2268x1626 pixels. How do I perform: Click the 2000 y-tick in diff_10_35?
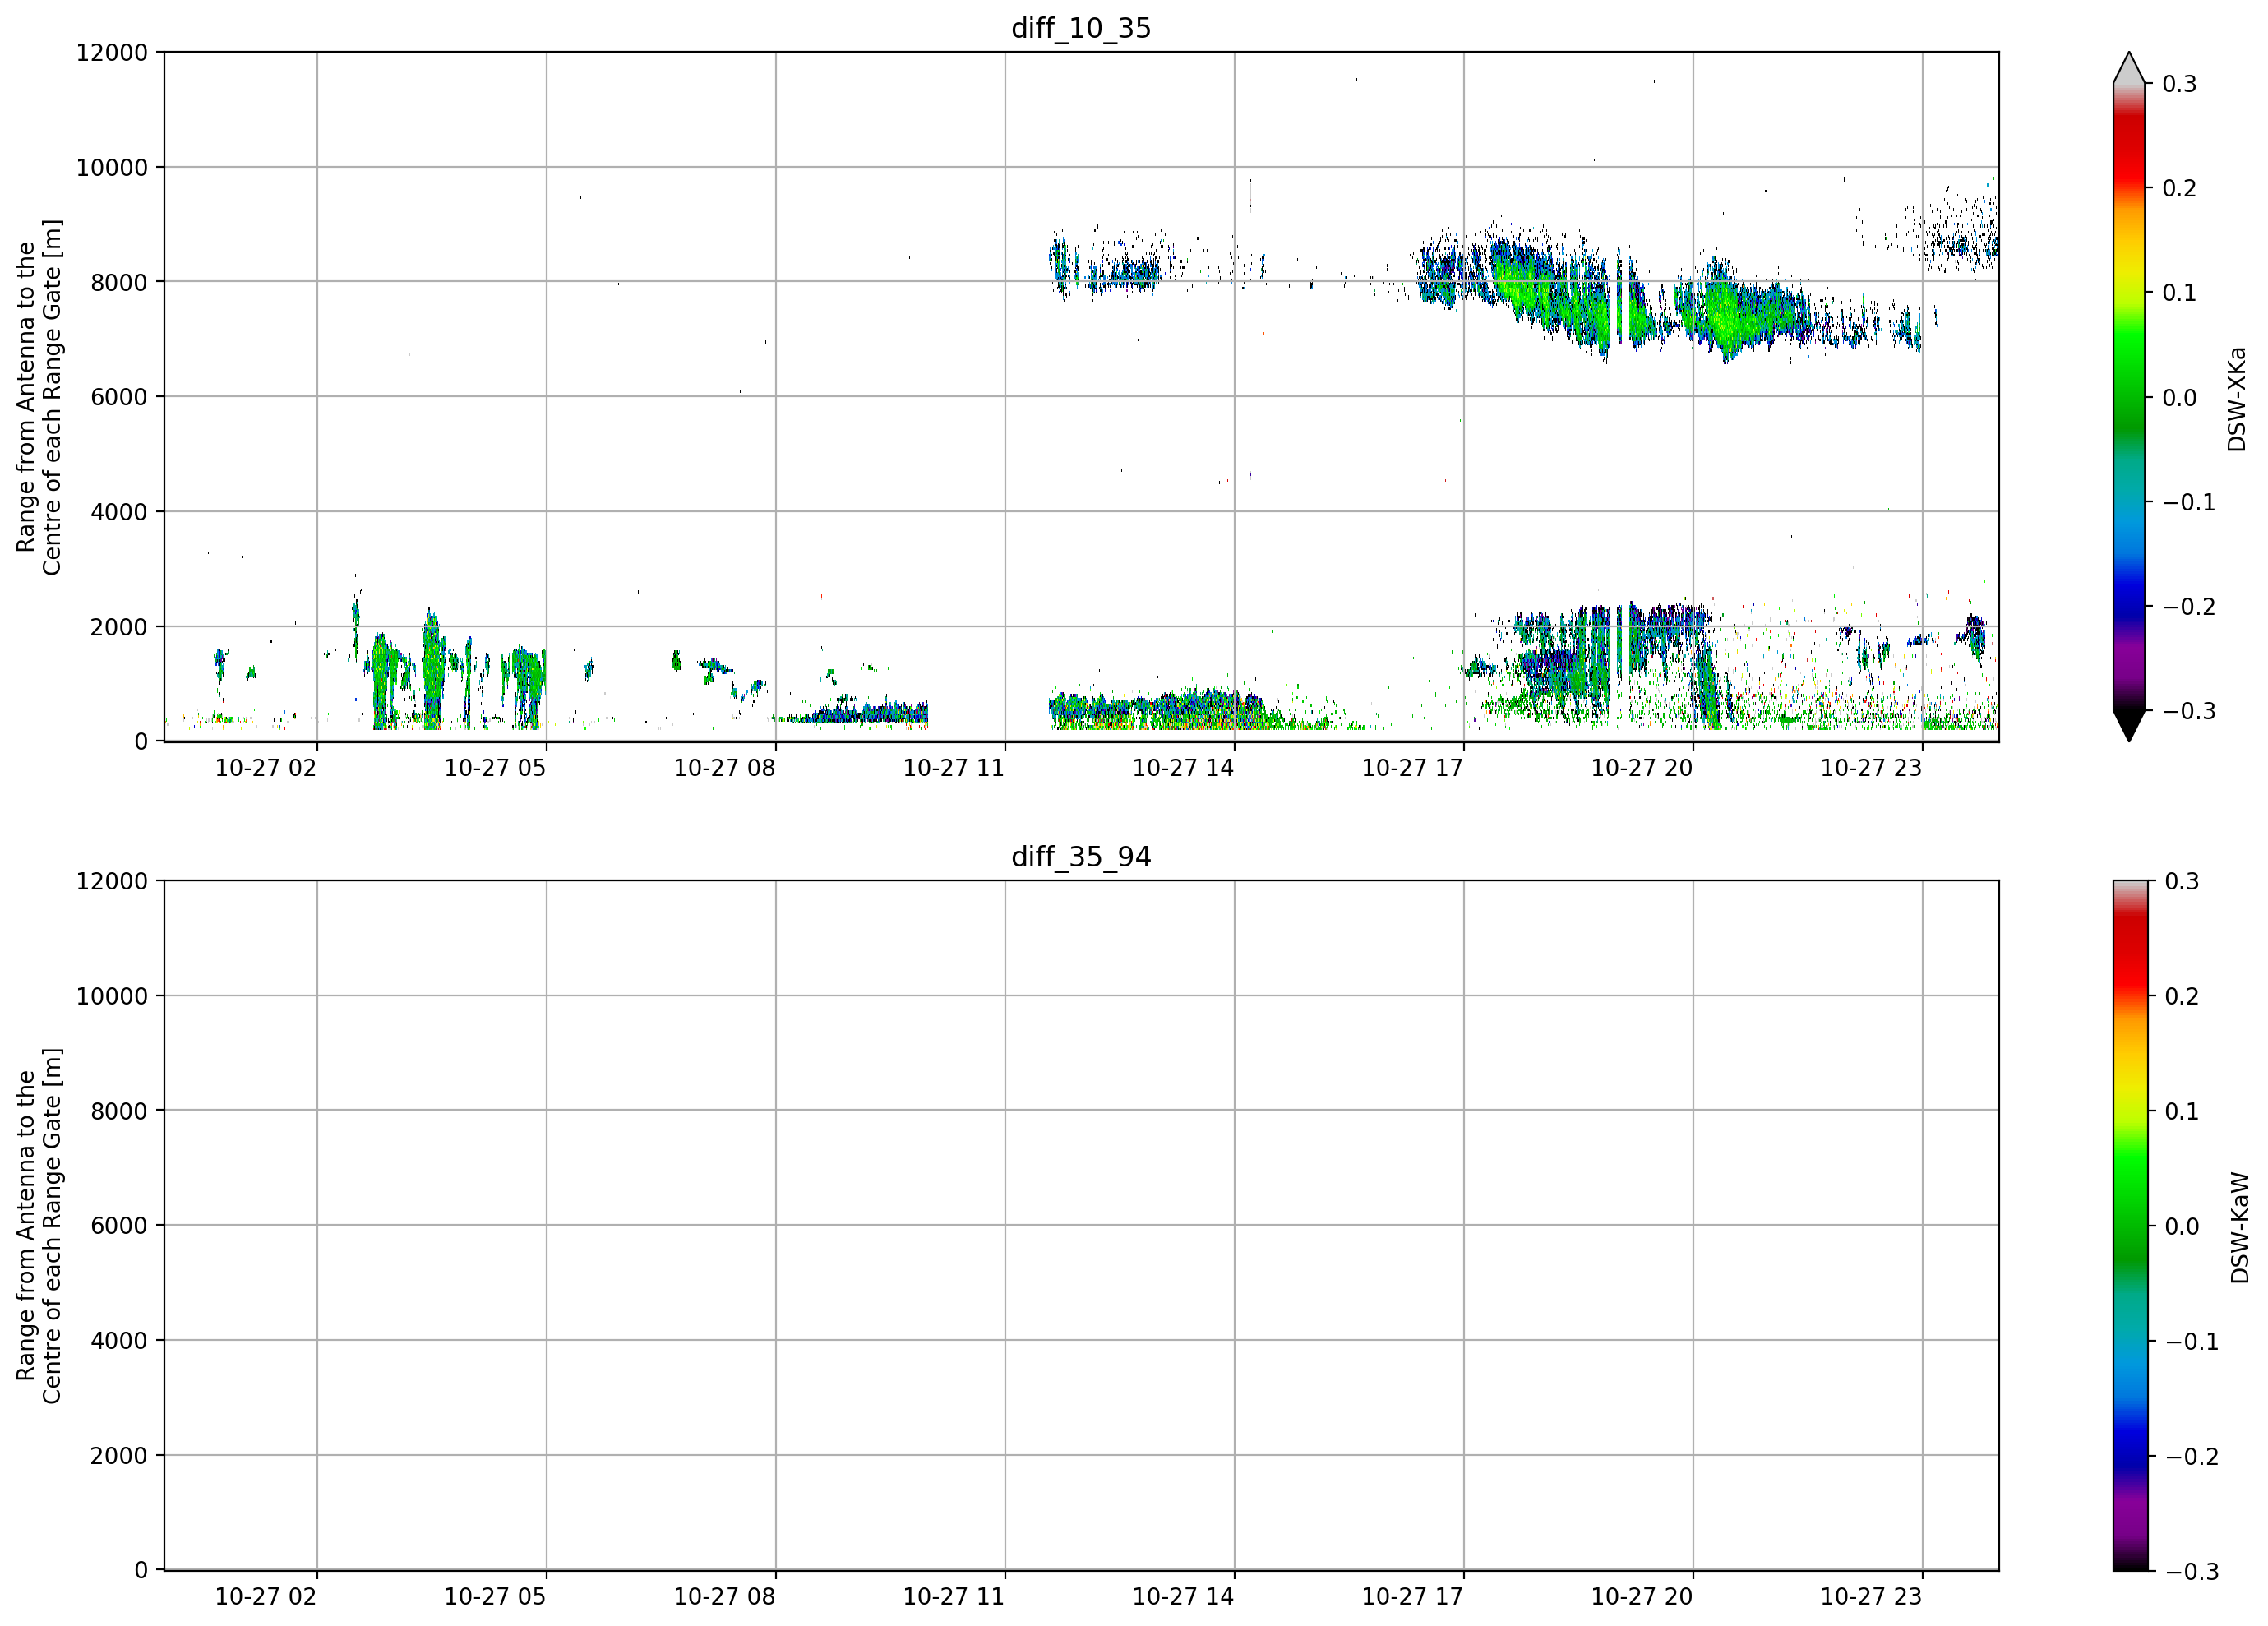tap(119, 627)
